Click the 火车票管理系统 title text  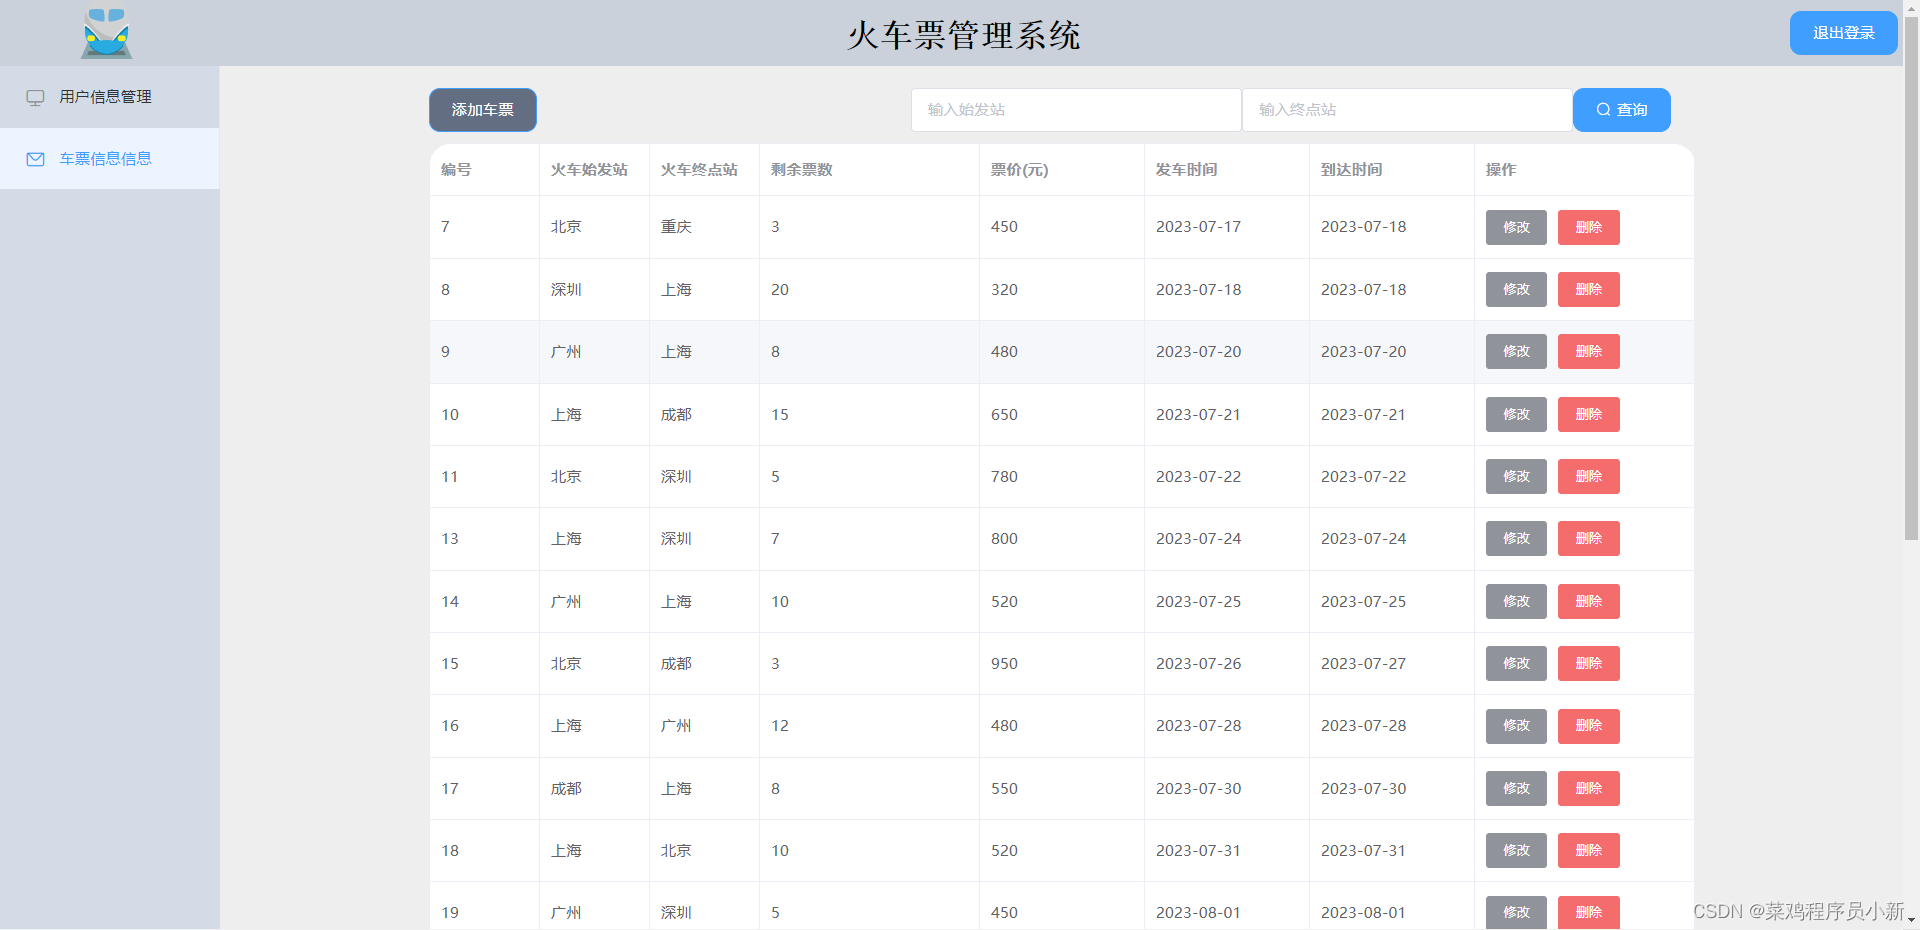coord(964,35)
